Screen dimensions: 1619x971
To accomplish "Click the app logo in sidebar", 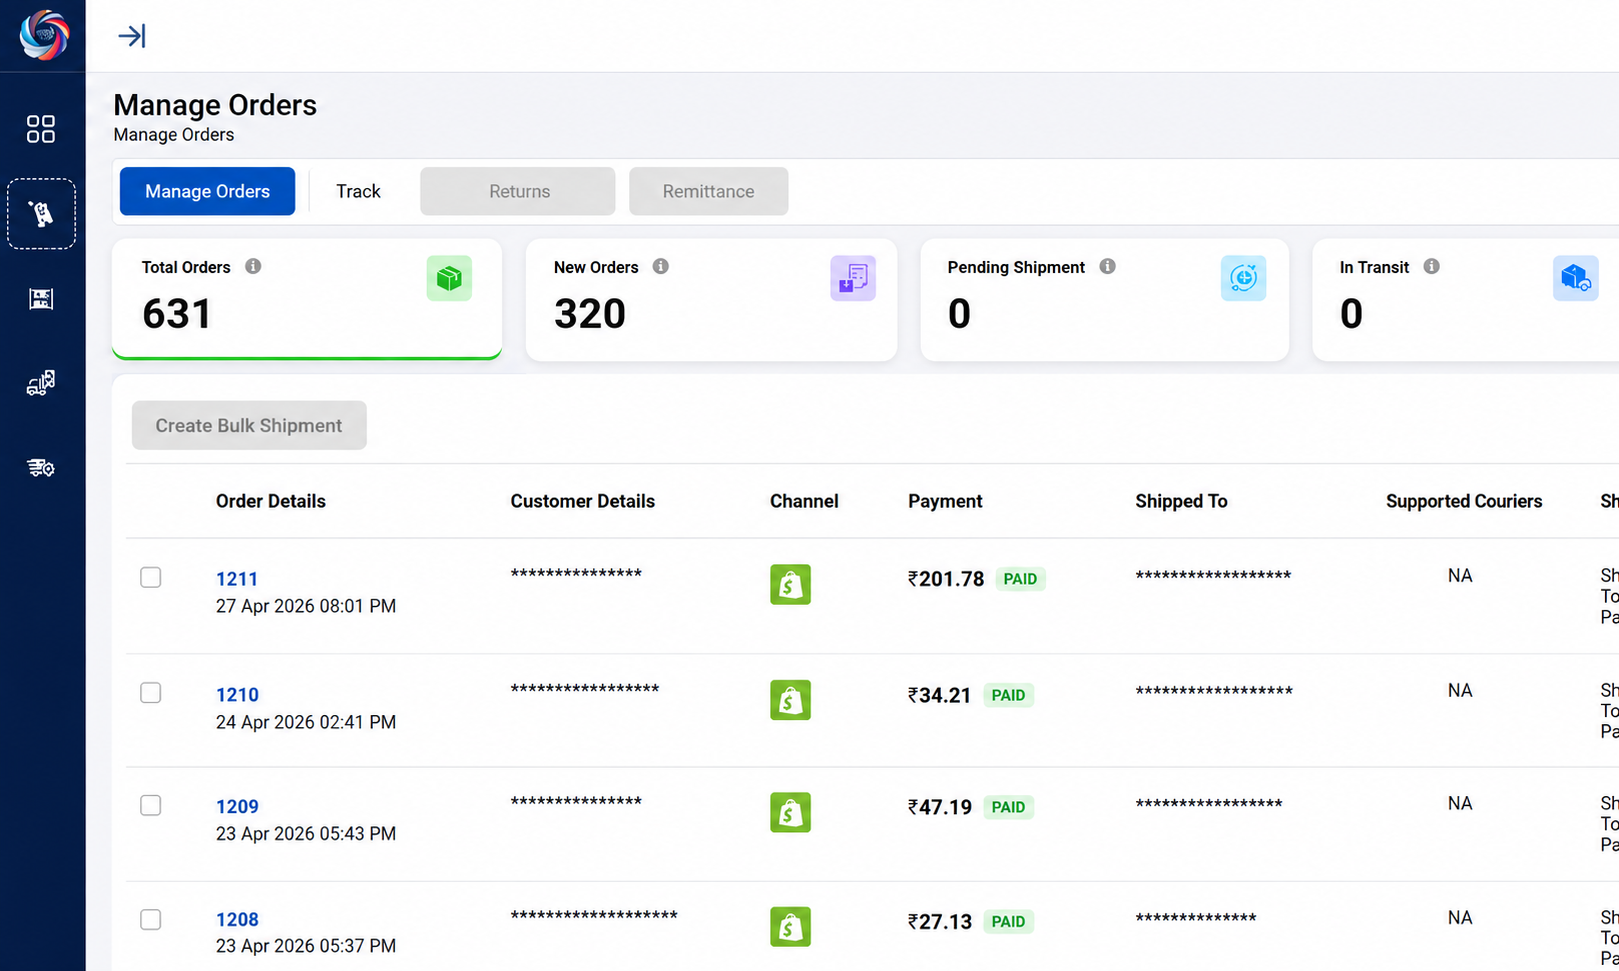I will 44,35.
